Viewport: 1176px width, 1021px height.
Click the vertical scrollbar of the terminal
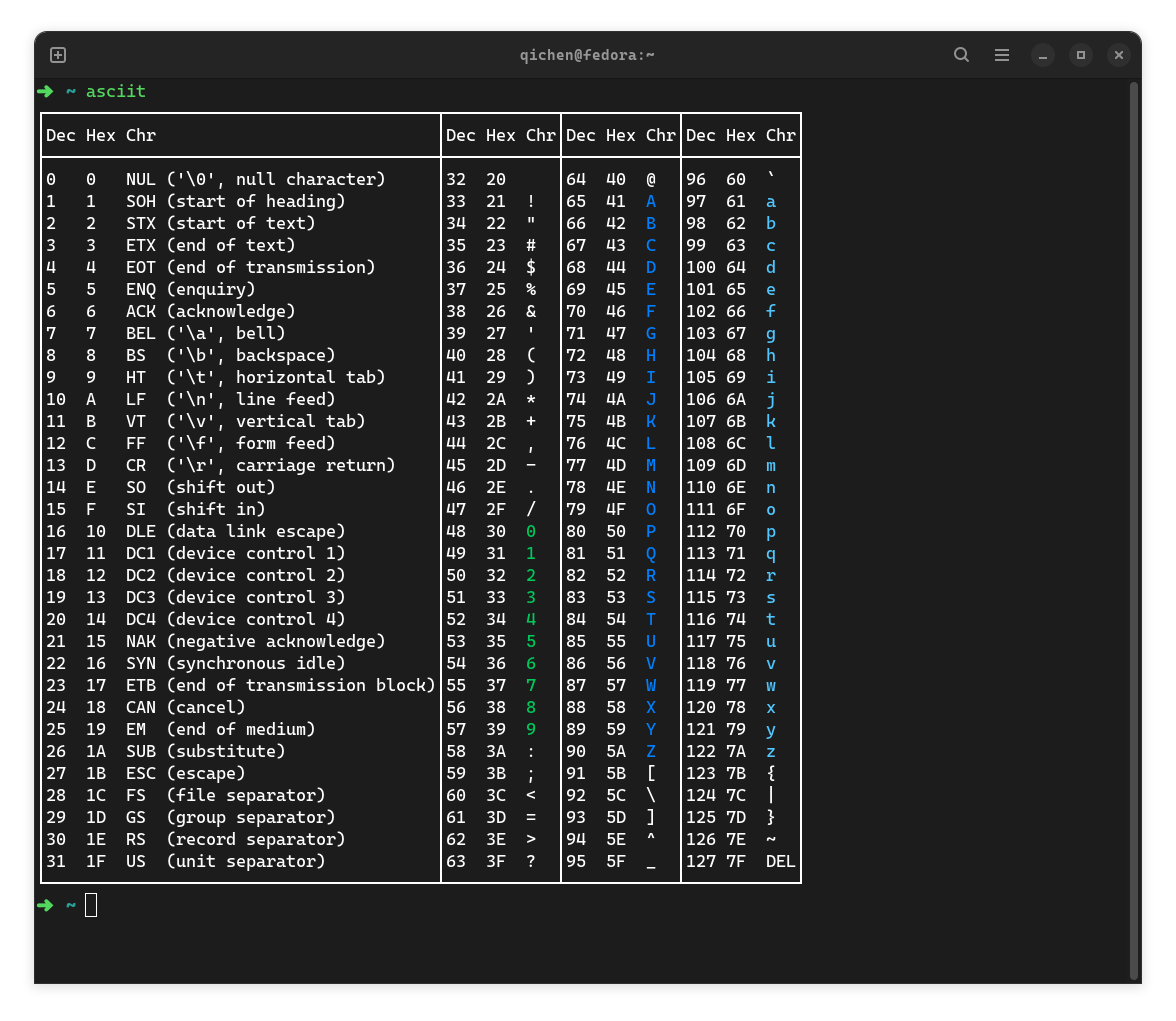click(x=1135, y=529)
